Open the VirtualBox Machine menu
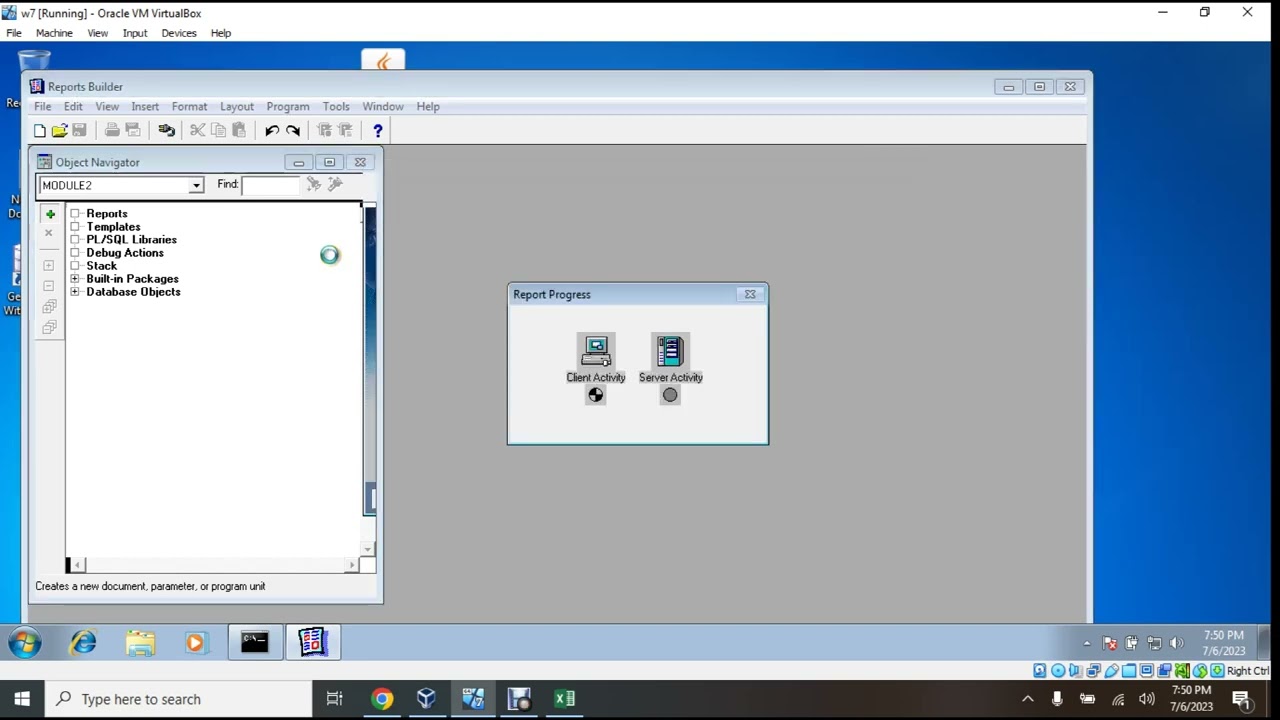This screenshot has width=1280, height=720. coord(54,33)
